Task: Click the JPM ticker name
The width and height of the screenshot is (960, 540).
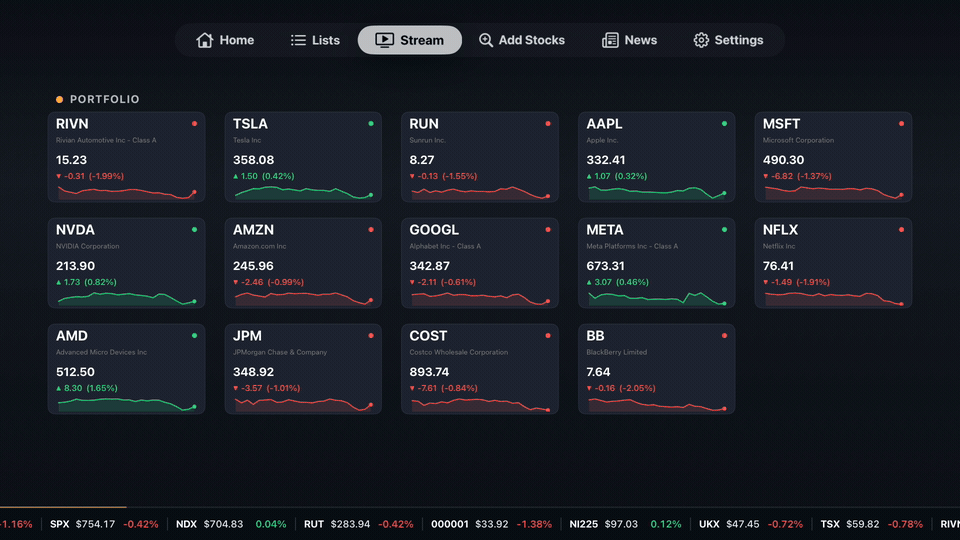Action: (247, 336)
